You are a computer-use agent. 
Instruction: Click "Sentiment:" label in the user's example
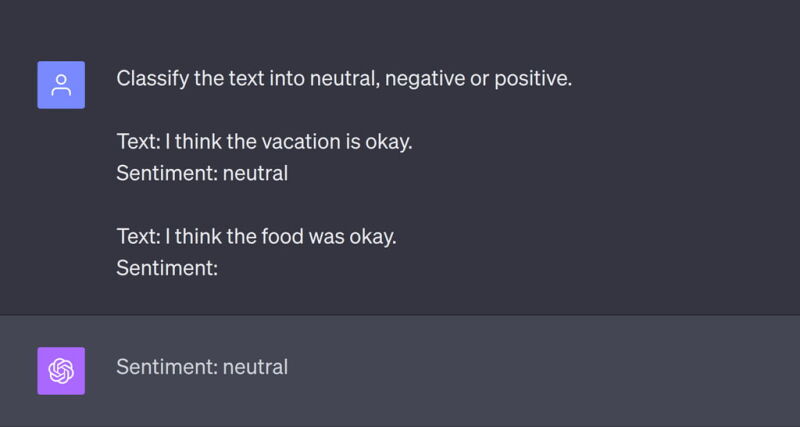(166, 173)
